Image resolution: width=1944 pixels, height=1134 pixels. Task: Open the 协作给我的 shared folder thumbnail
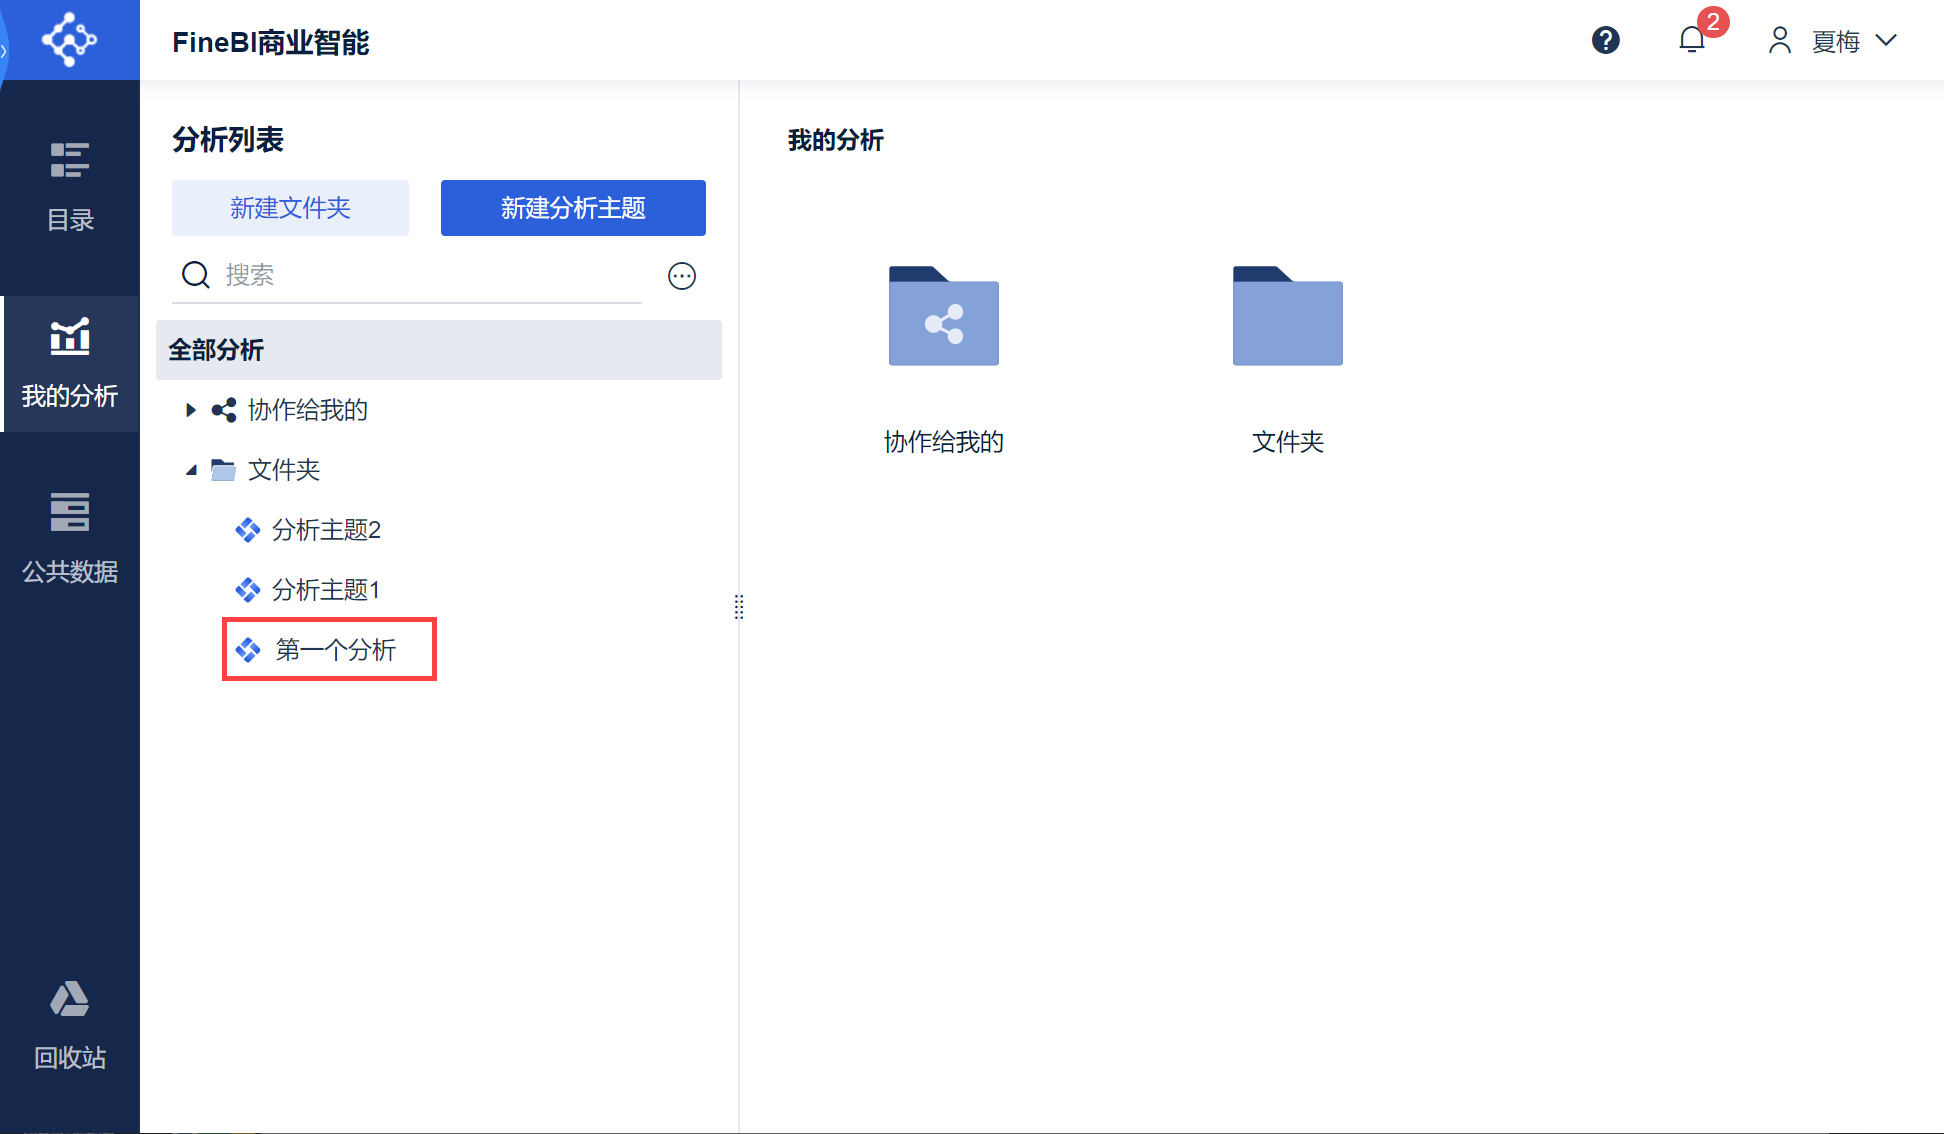tap(943, 317)
